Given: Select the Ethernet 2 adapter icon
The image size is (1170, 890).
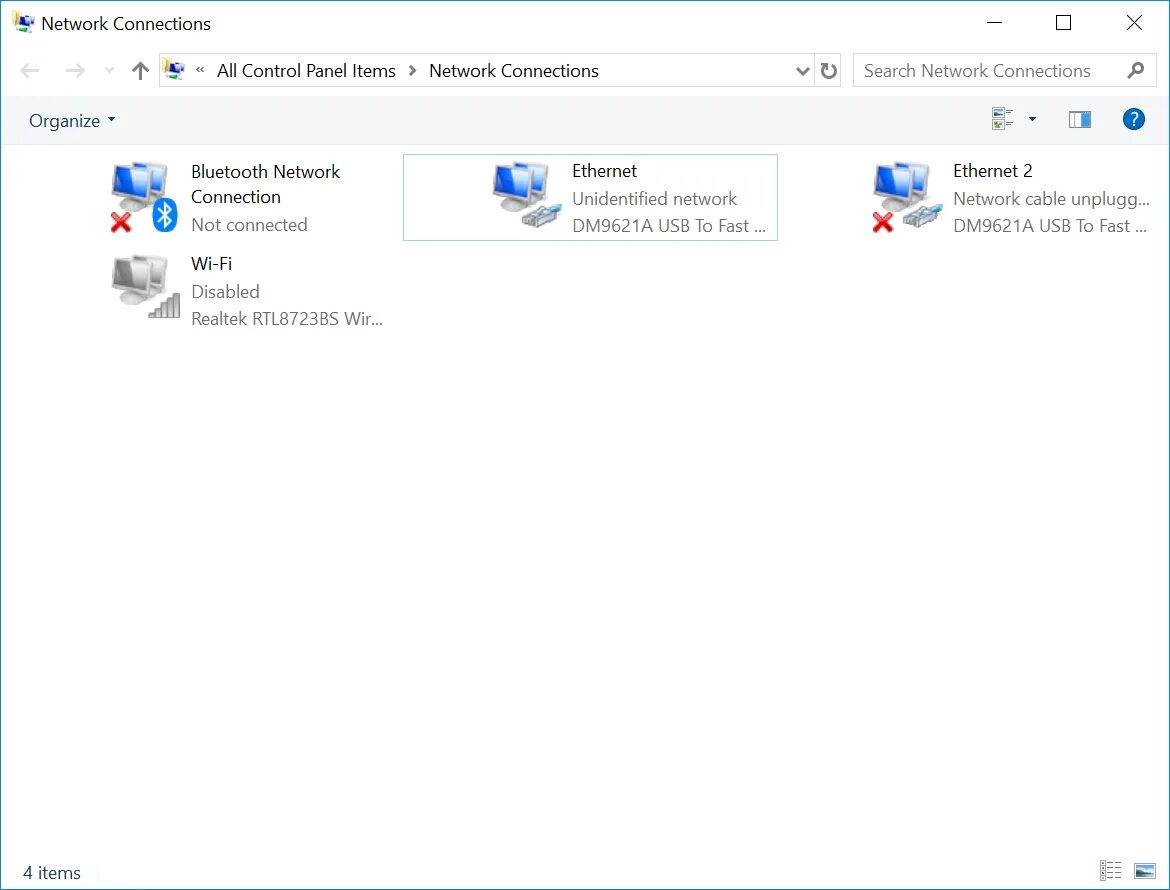Looking at the screenshot, I should [907, 197].
